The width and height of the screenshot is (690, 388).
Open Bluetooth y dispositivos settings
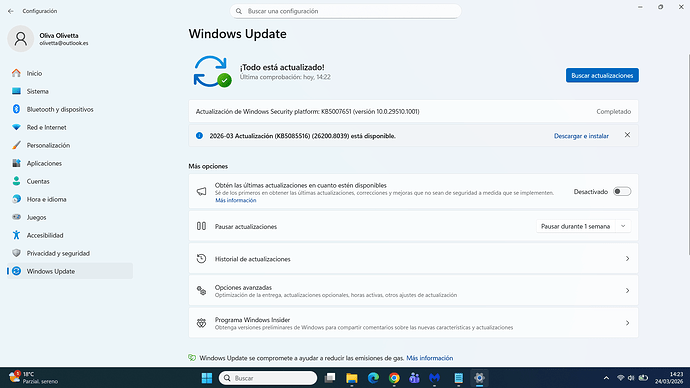[x=70, y=109]
